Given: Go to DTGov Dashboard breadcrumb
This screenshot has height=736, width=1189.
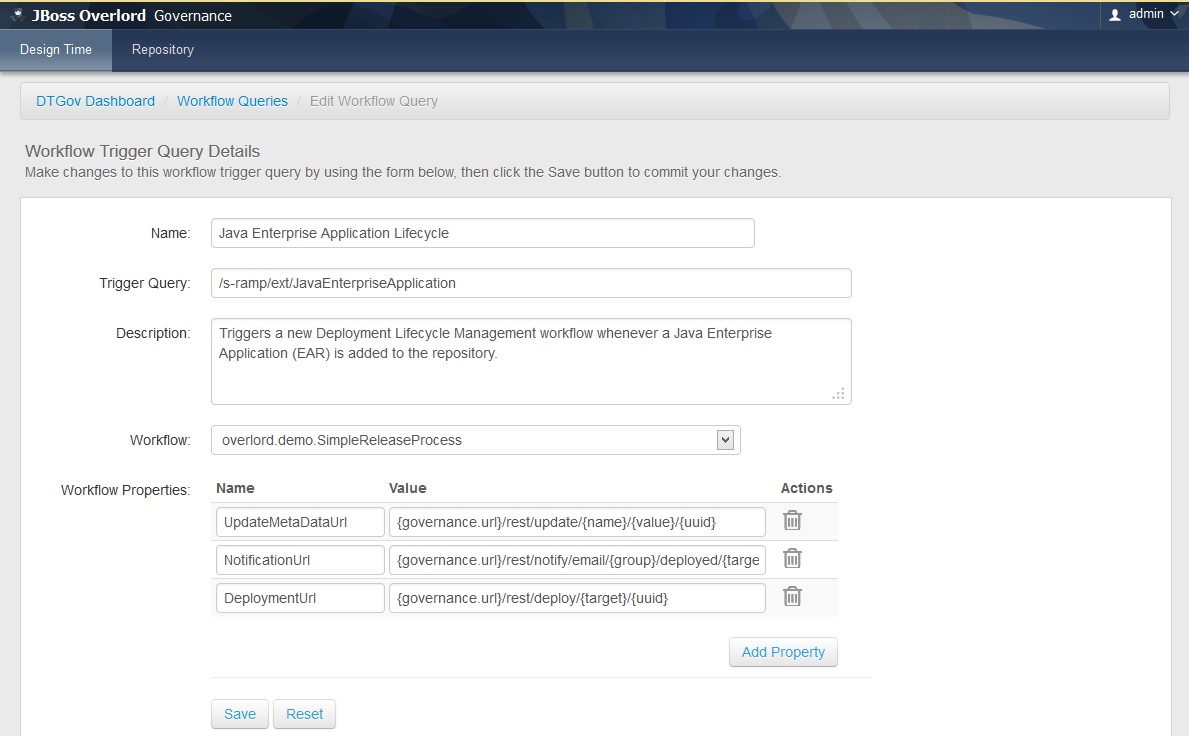Looking at the screenshot, I should pyautogui.click(x=96, y=101).
